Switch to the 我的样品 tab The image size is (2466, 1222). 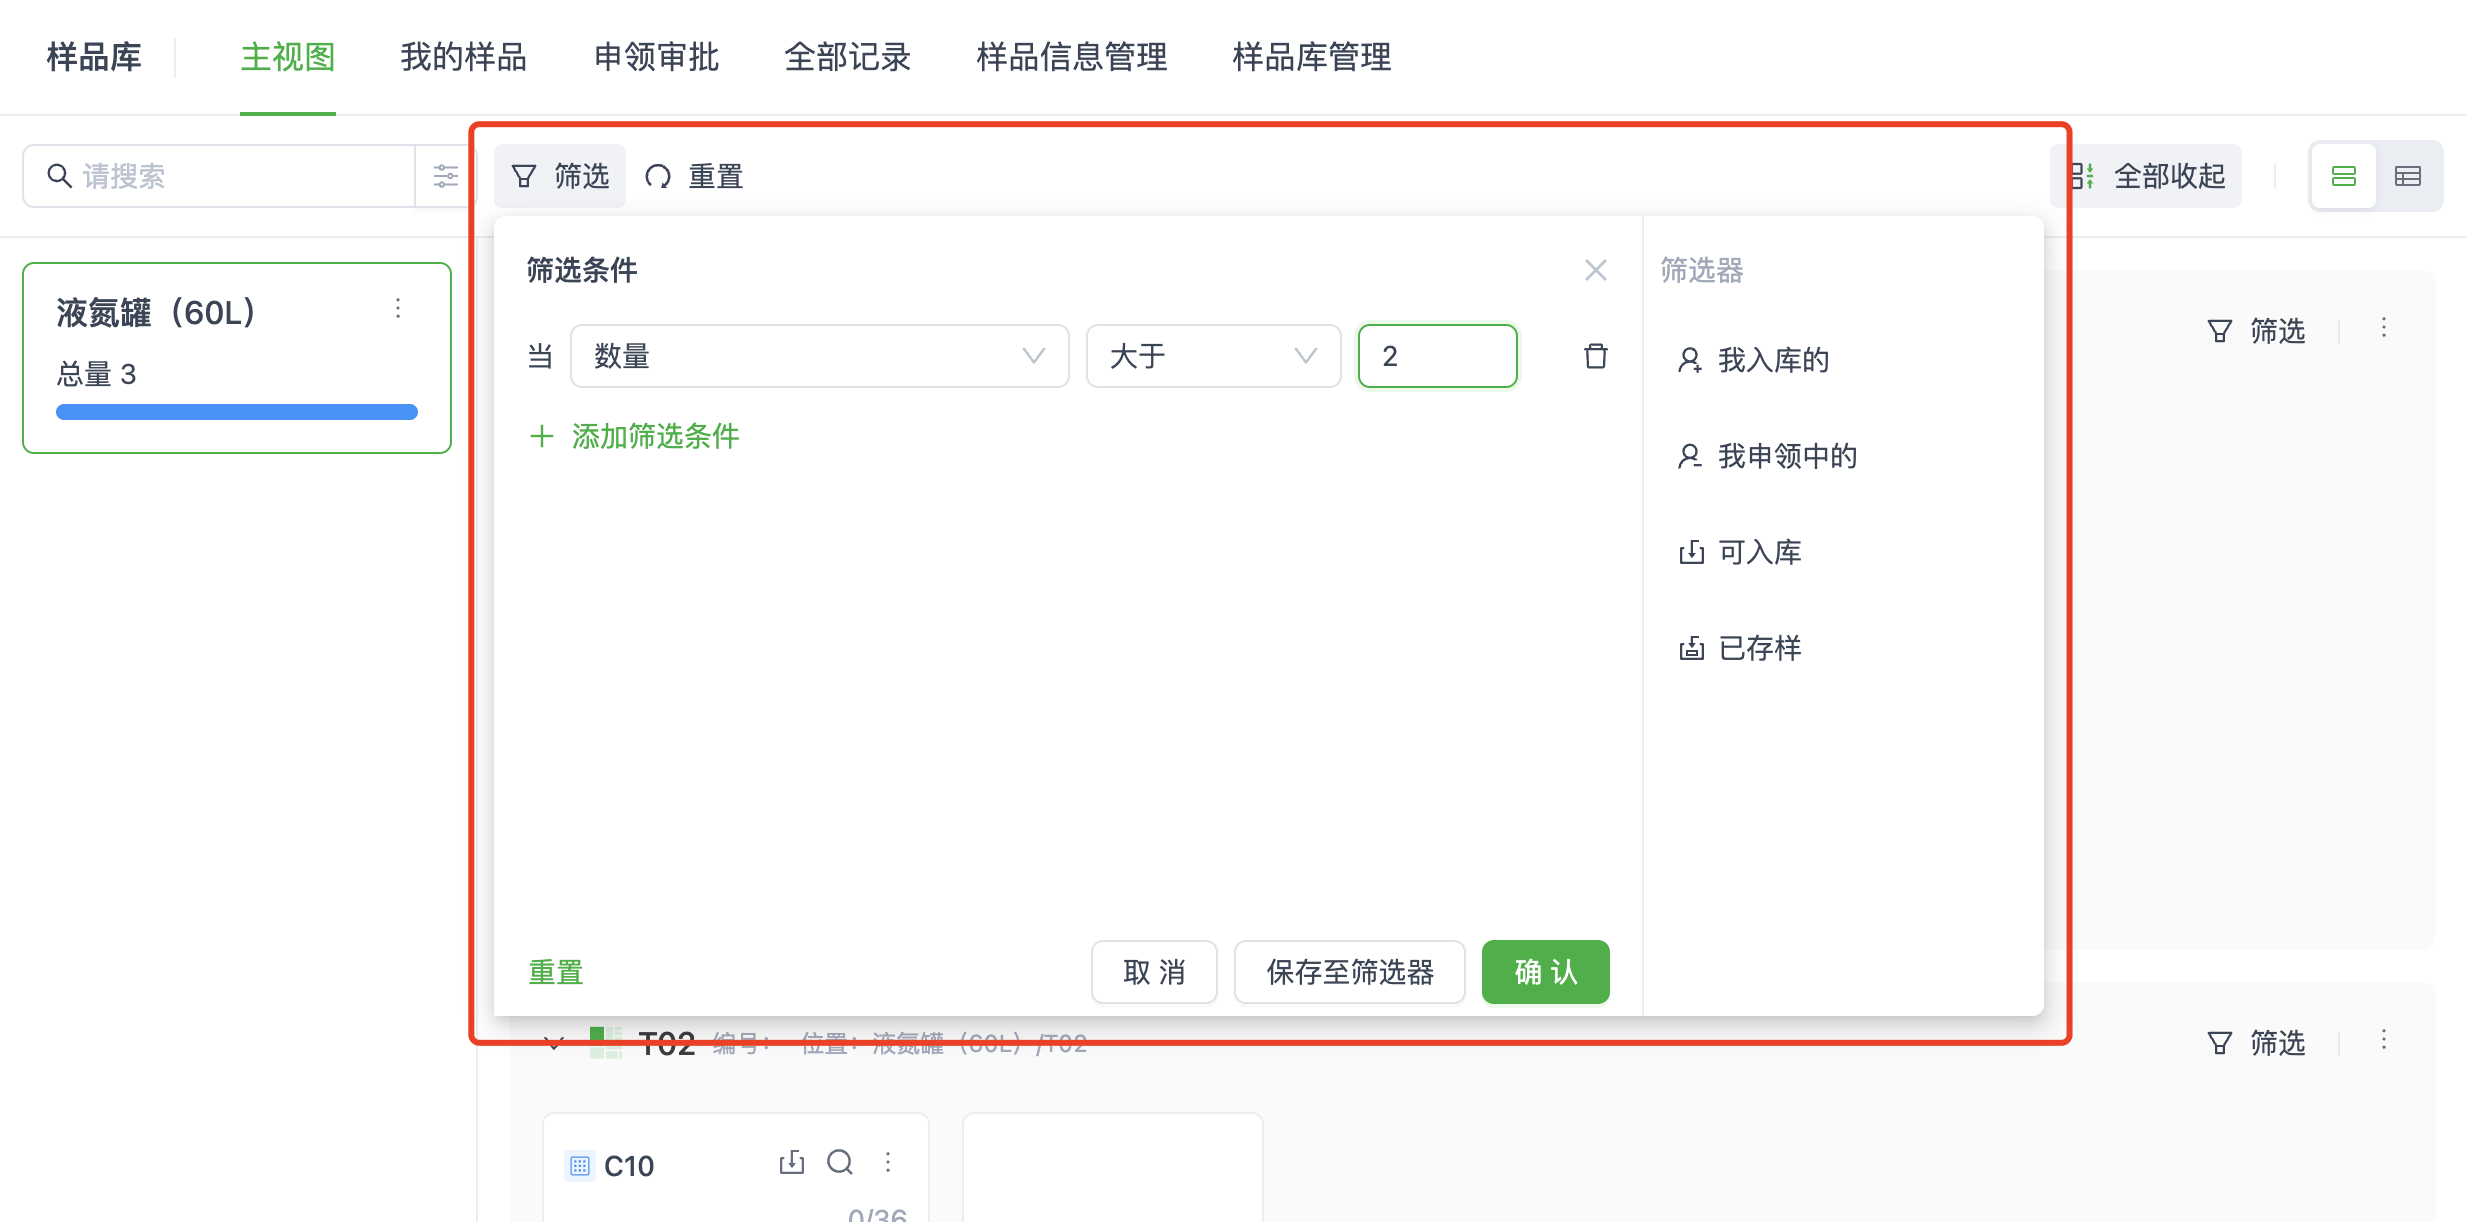pyautogui.click(x=462, y=57)
